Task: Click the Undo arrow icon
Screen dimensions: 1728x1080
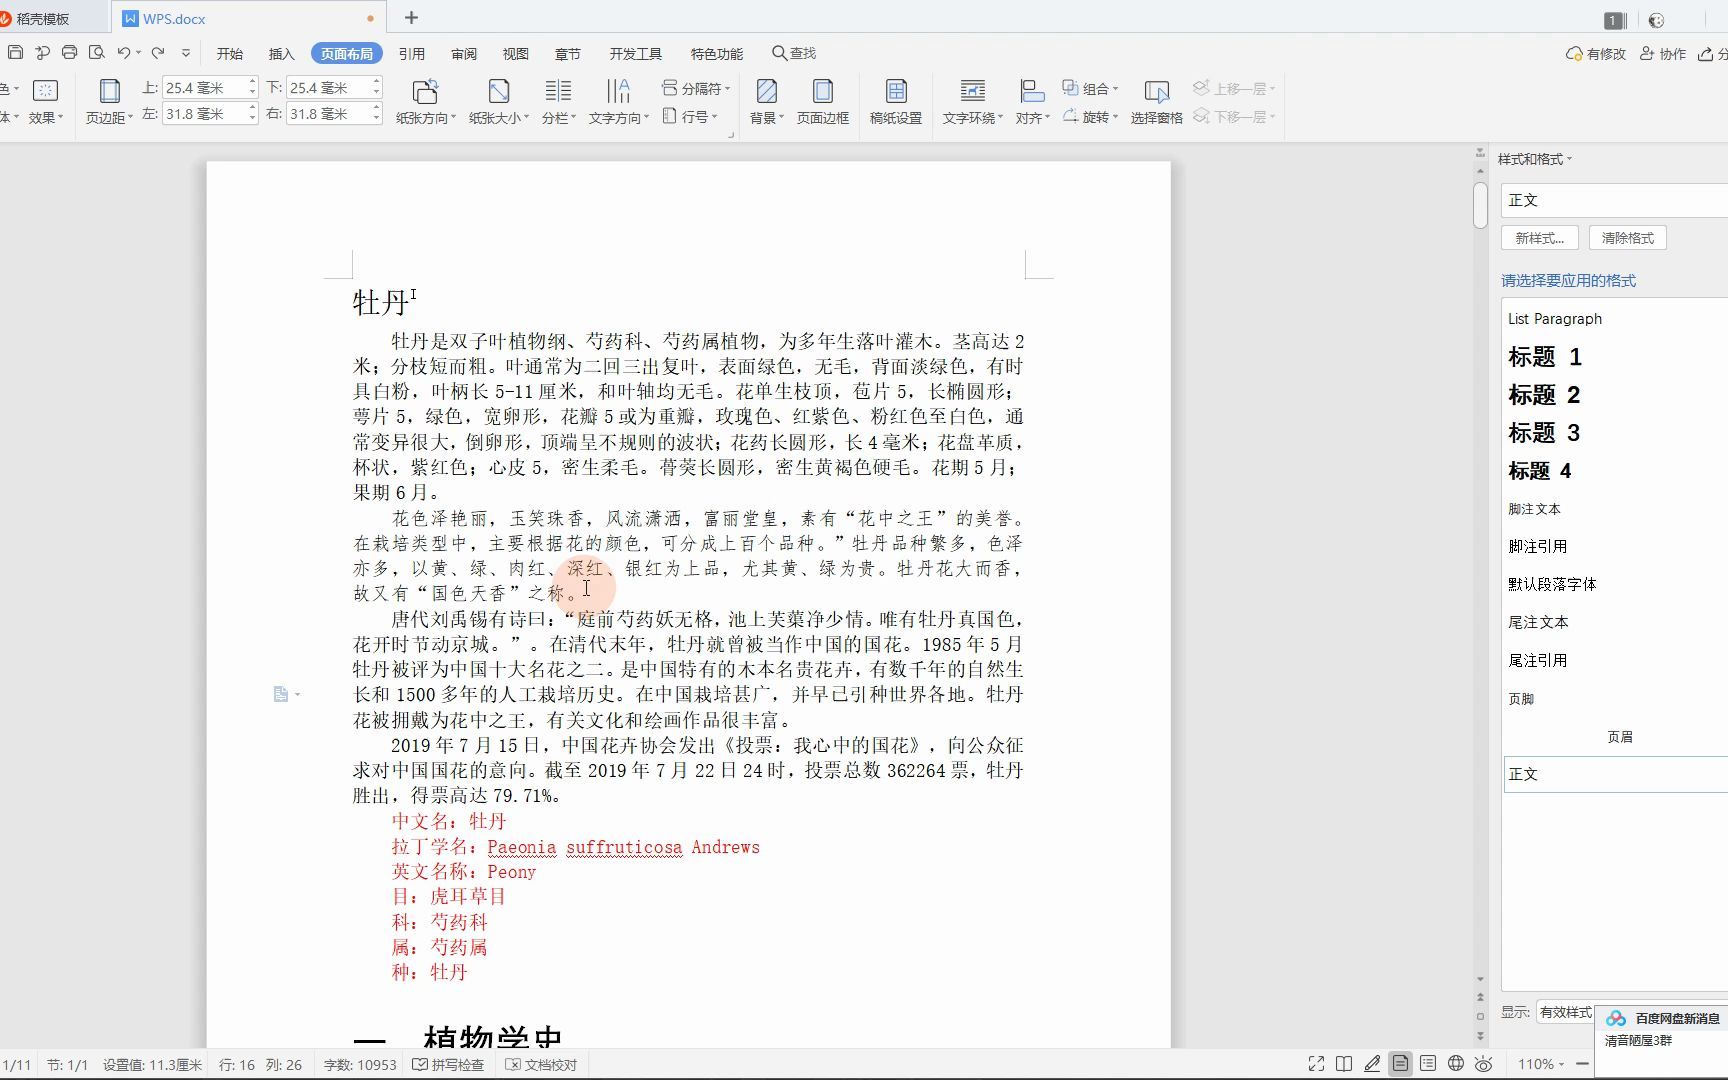Action: coord(124,52)
